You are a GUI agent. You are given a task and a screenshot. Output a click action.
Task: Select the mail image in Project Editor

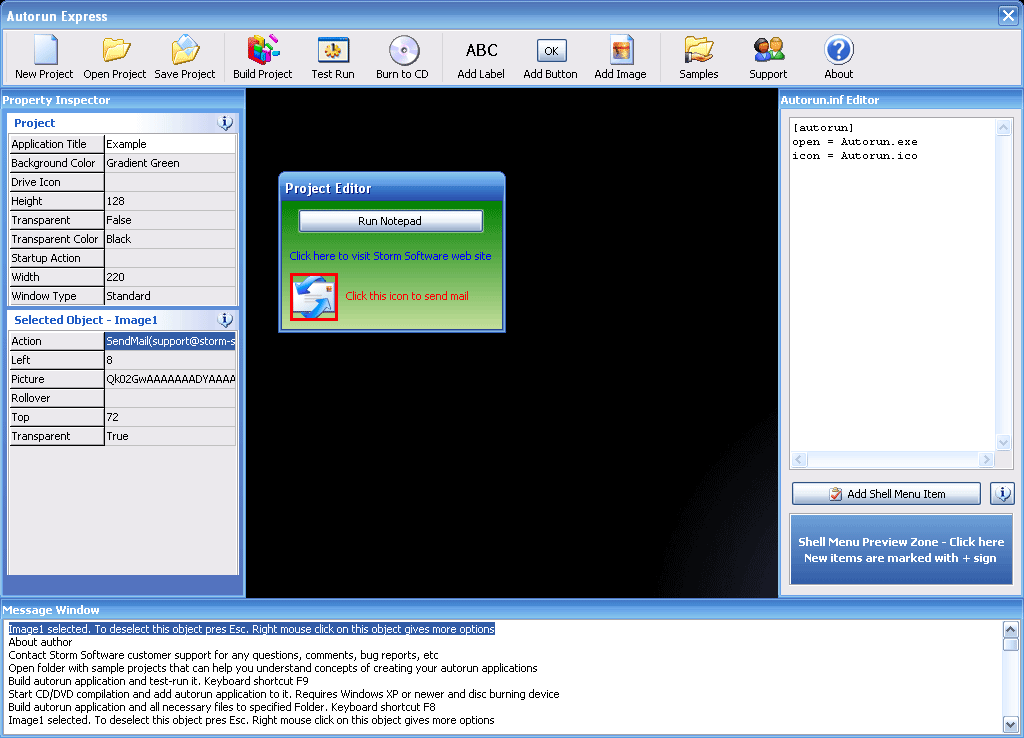(314, 297)
